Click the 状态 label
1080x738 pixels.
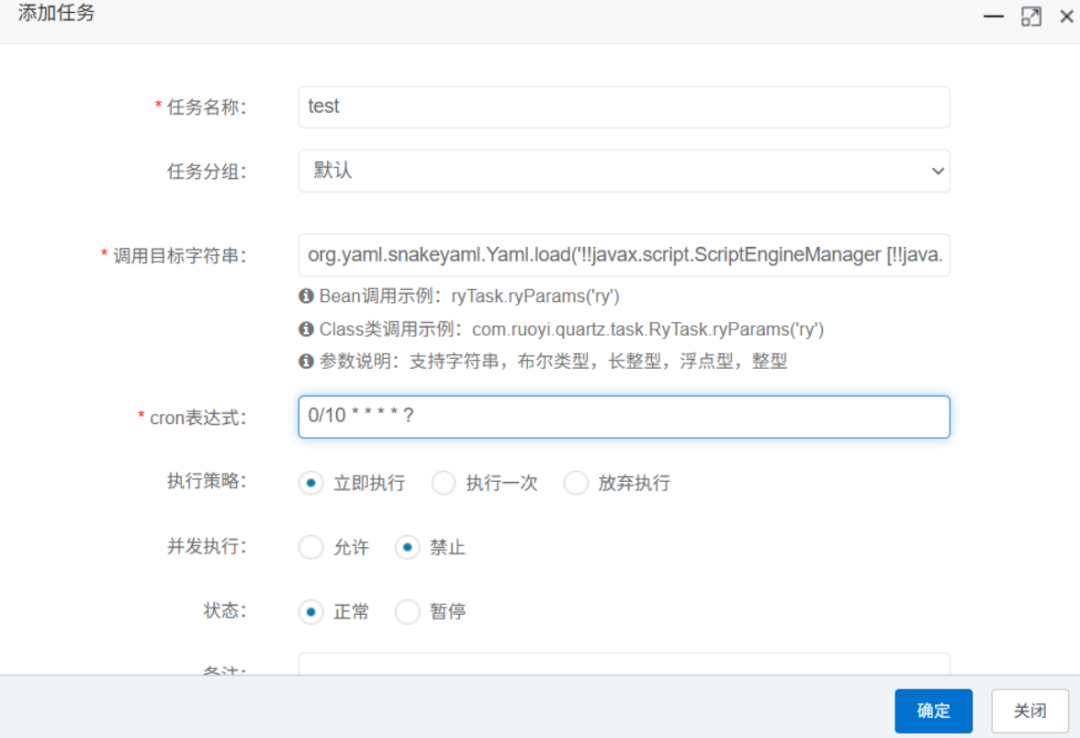pos(225,611)
